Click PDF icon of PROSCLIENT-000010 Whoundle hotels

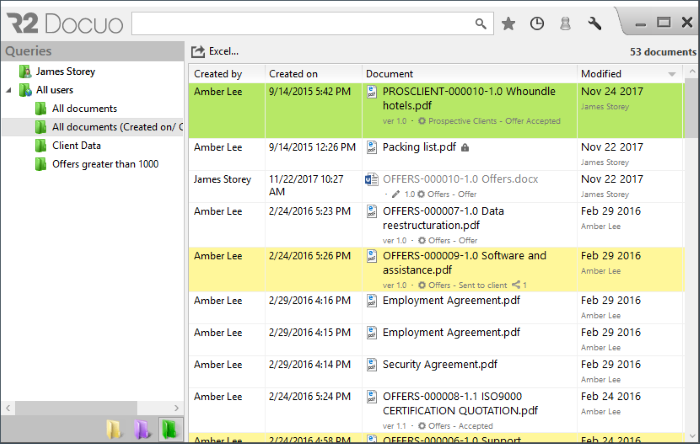[371, 91]
